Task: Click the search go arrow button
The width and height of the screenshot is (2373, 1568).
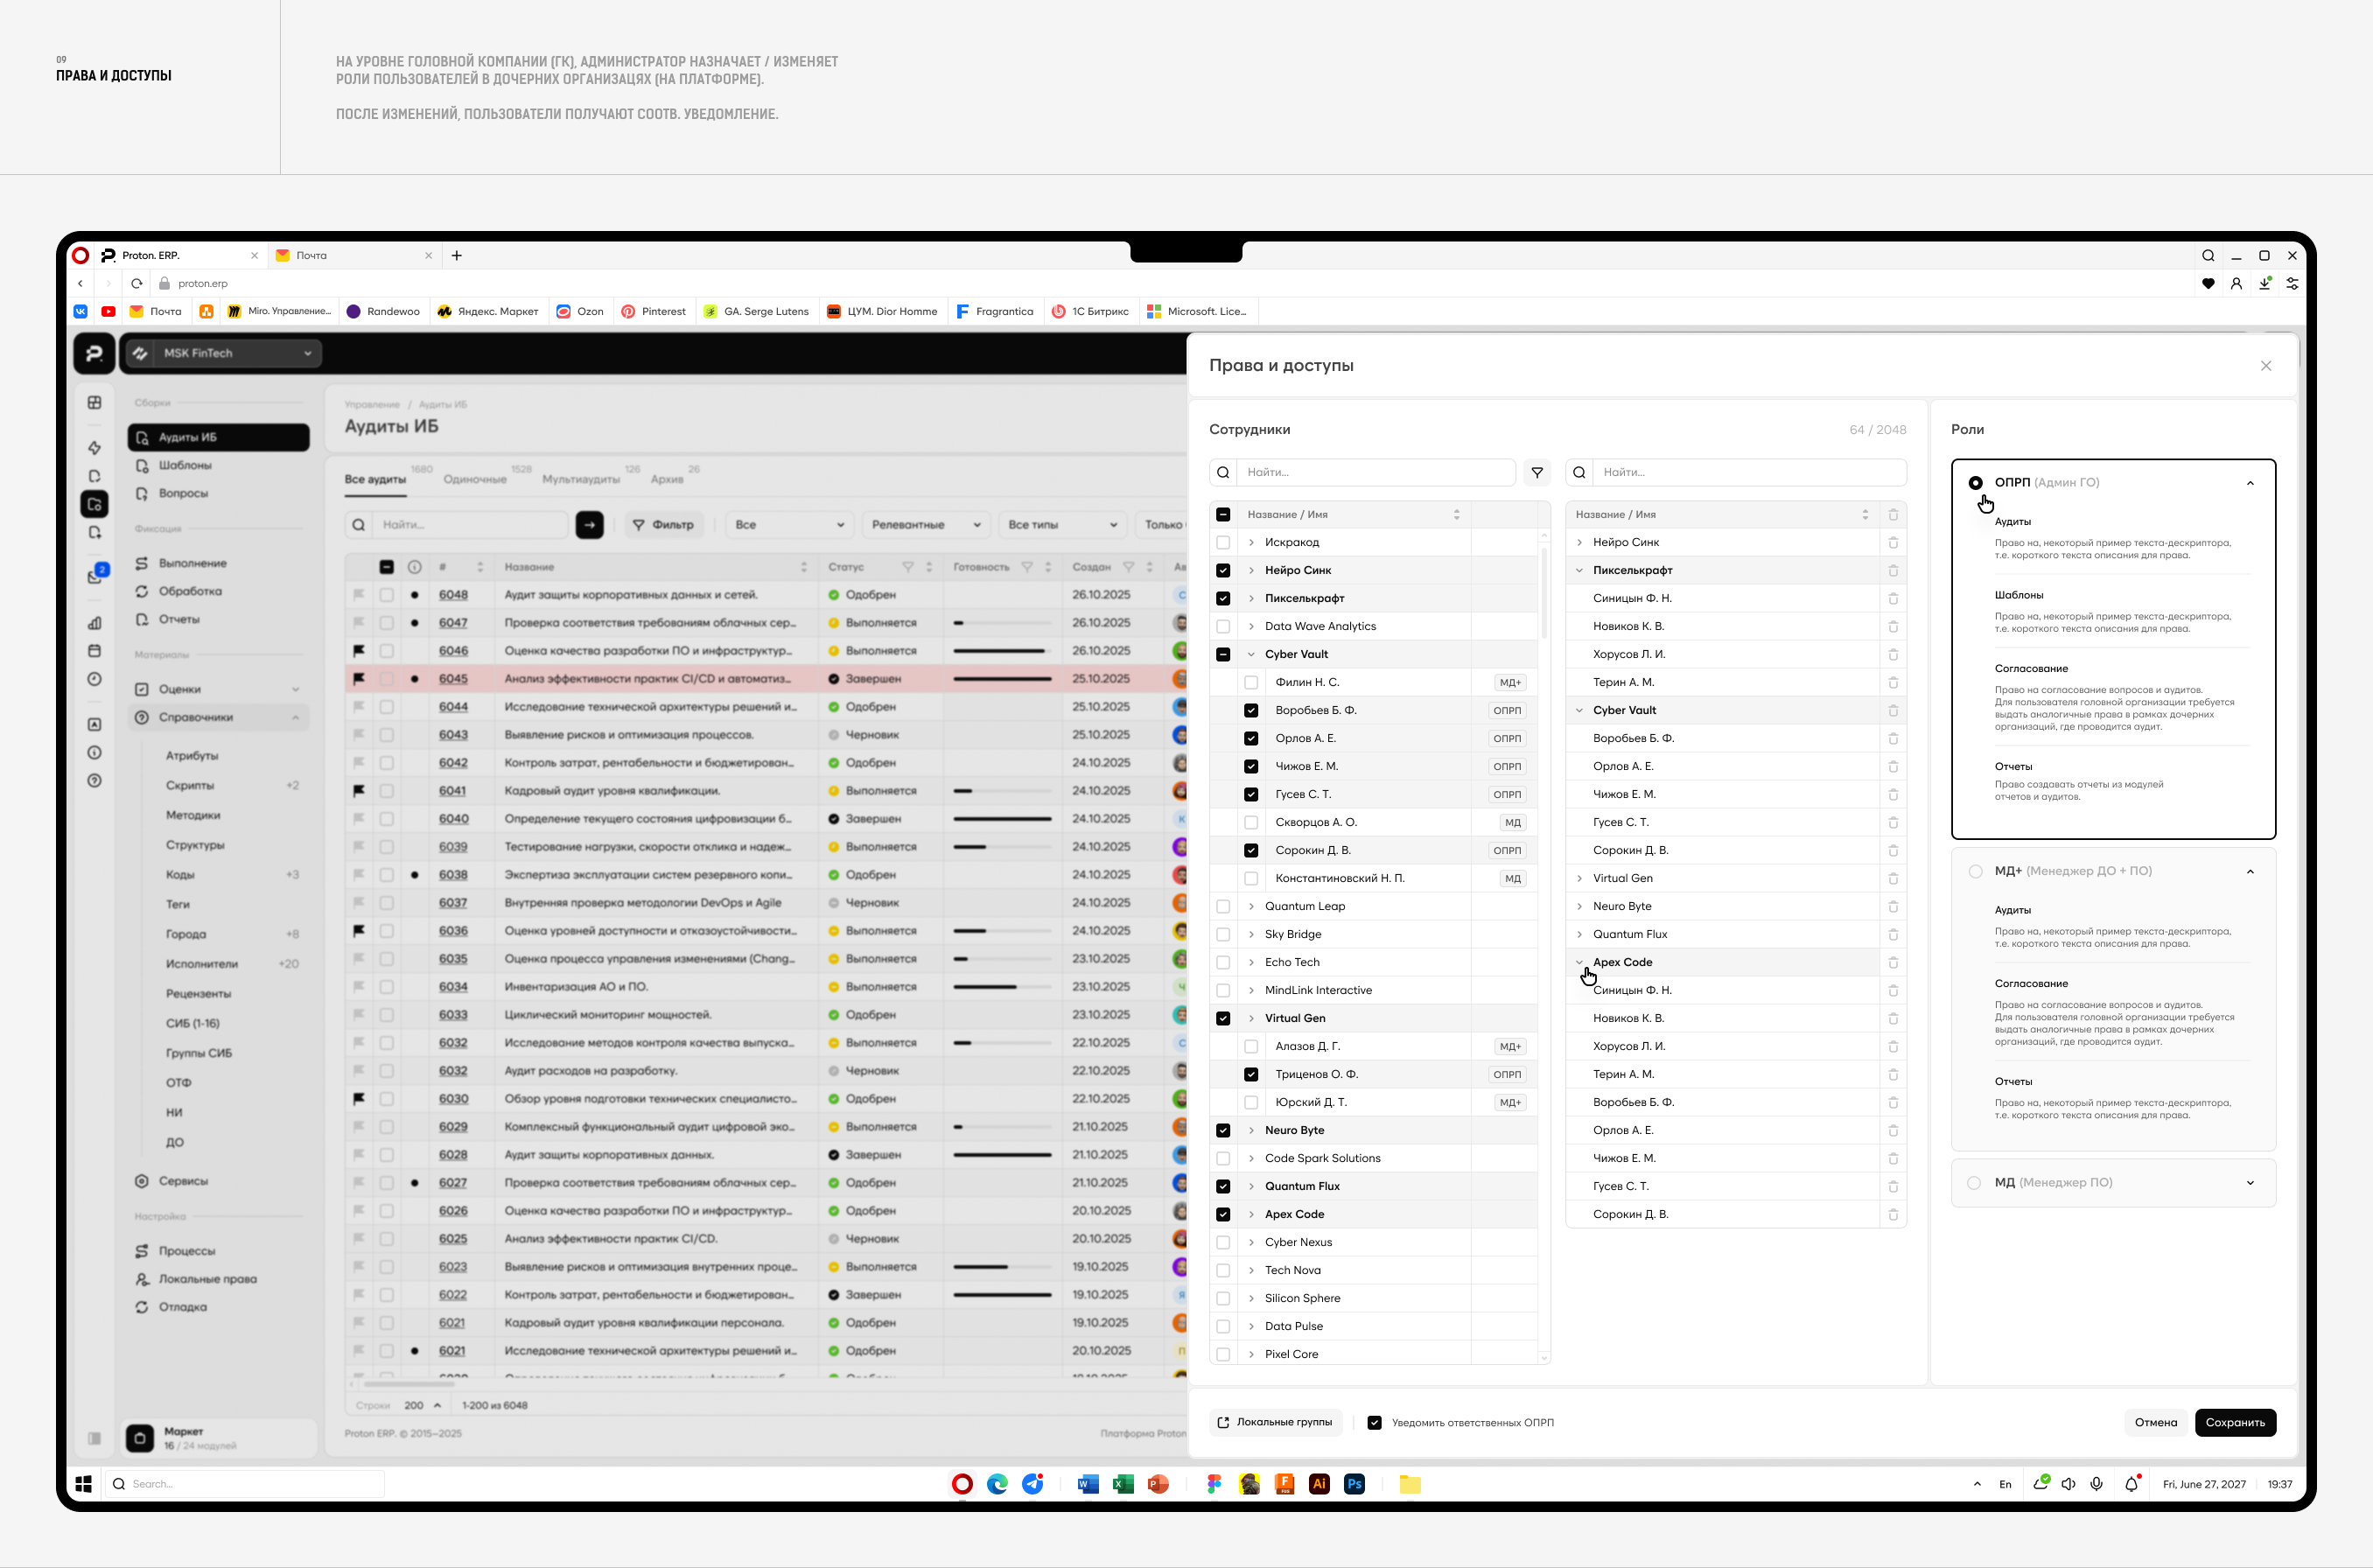Action: coord(589,525)
